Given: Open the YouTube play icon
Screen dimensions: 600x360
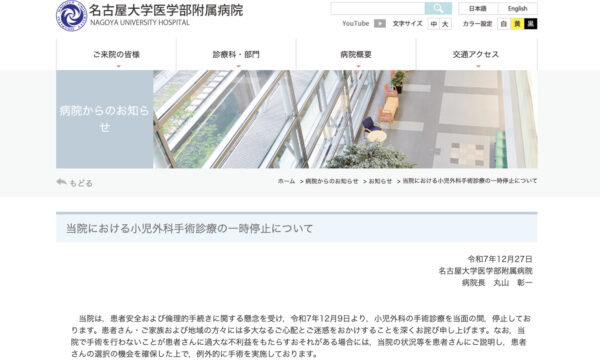Looking at the screenshot, I should coord(380,24).
